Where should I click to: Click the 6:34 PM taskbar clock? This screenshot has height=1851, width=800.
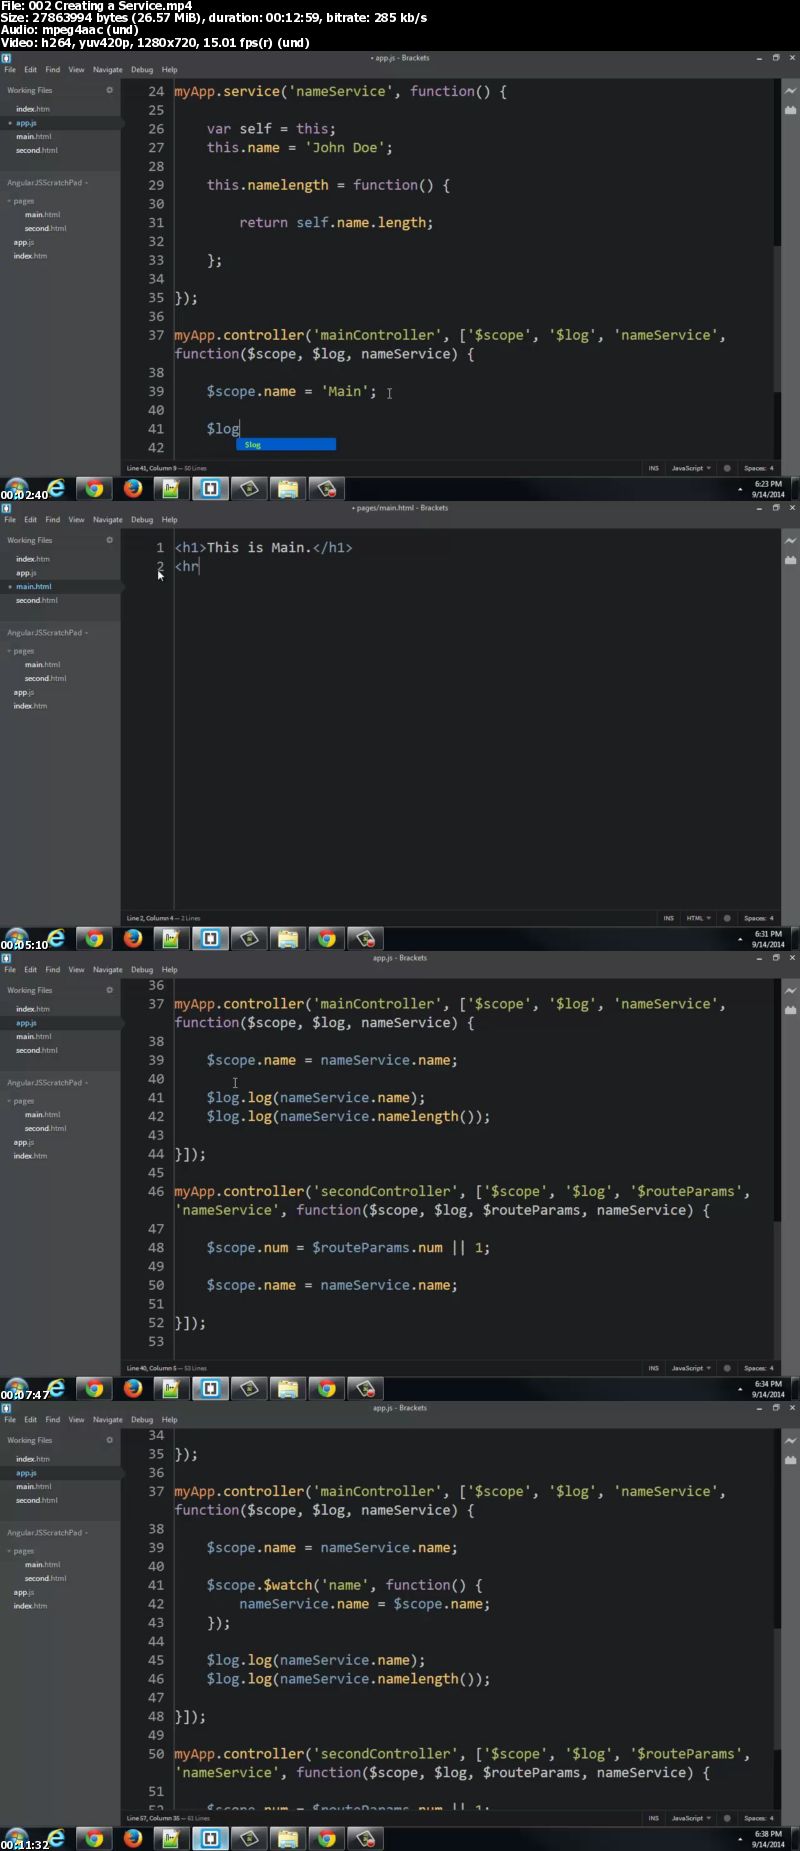(x=768, y=1389)
